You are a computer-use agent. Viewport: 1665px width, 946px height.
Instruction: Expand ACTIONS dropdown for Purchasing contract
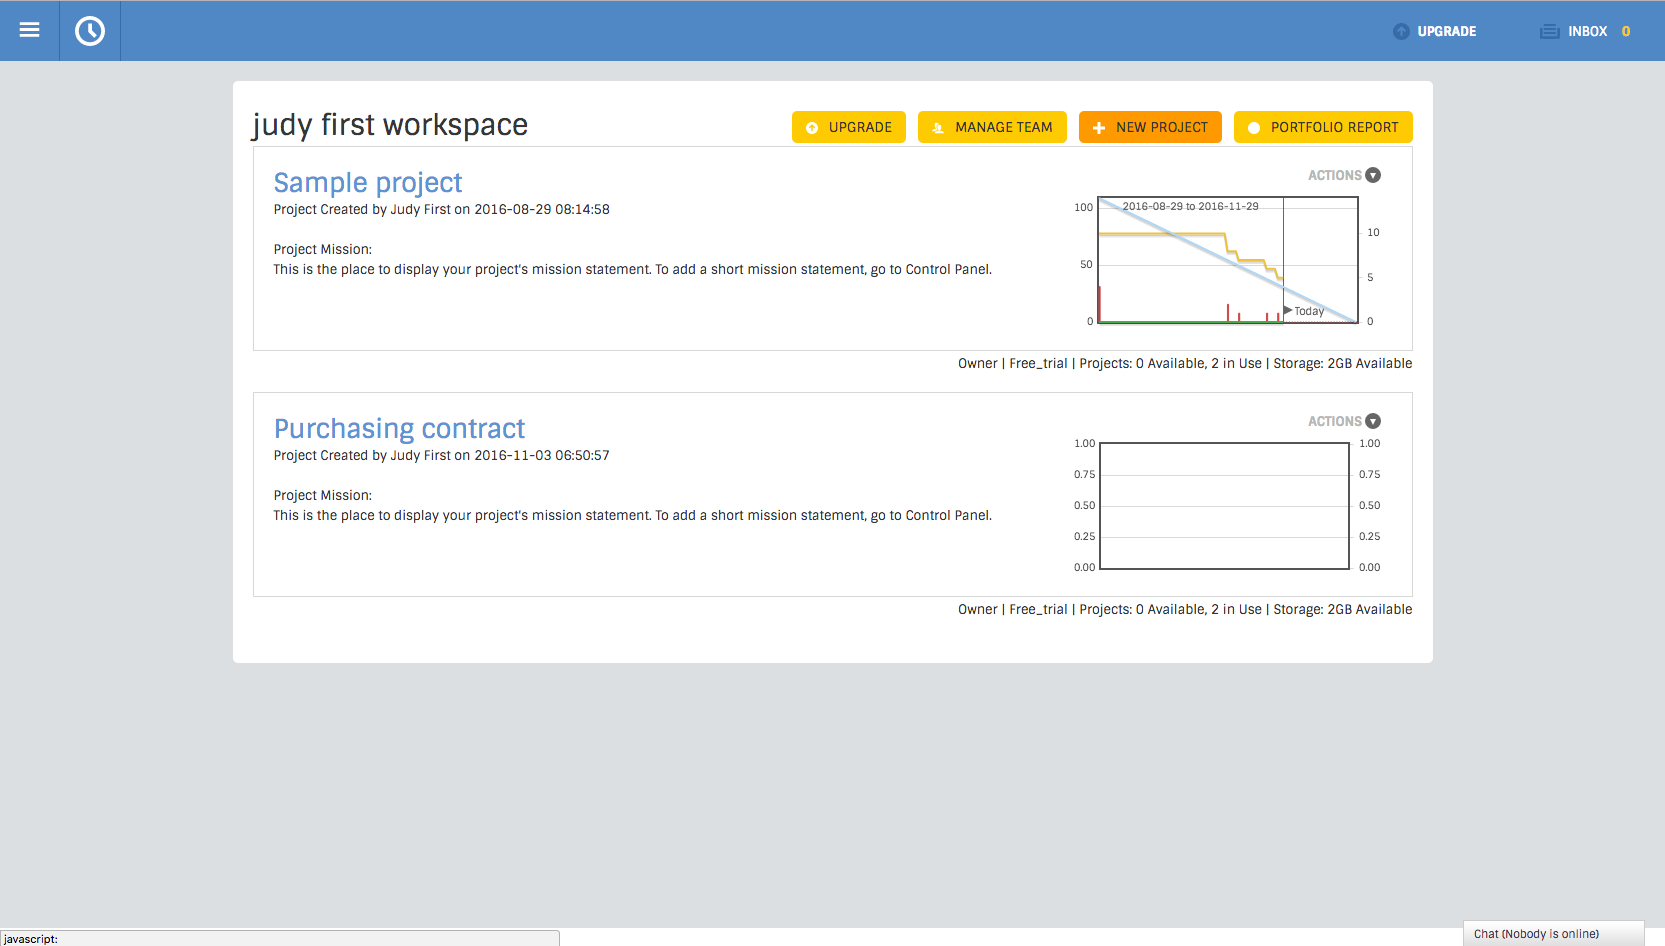(1344, 421)
